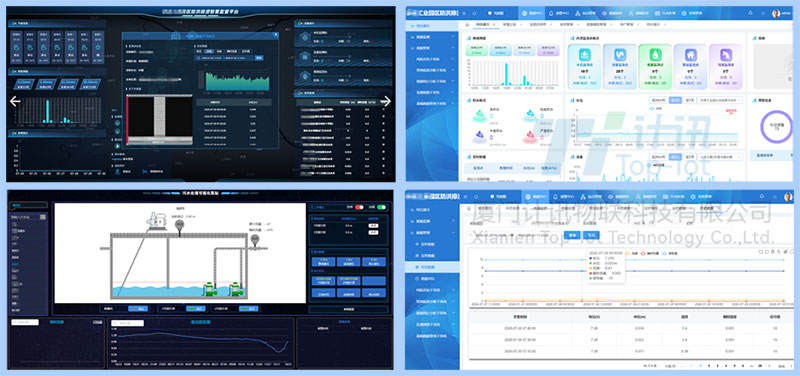
Task: Select highlighted range button on water level chart
Action: pos(676,101)
